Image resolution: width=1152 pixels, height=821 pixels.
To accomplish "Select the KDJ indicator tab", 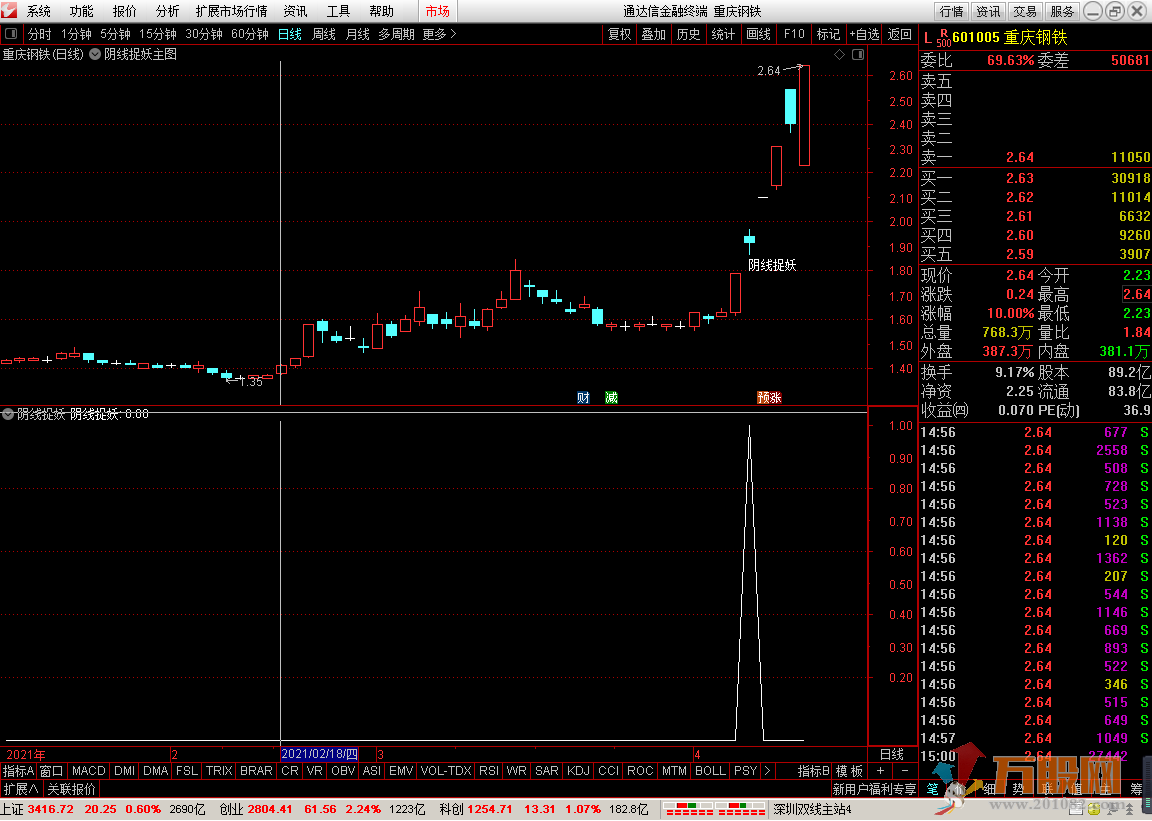I will tap(578, 770).
